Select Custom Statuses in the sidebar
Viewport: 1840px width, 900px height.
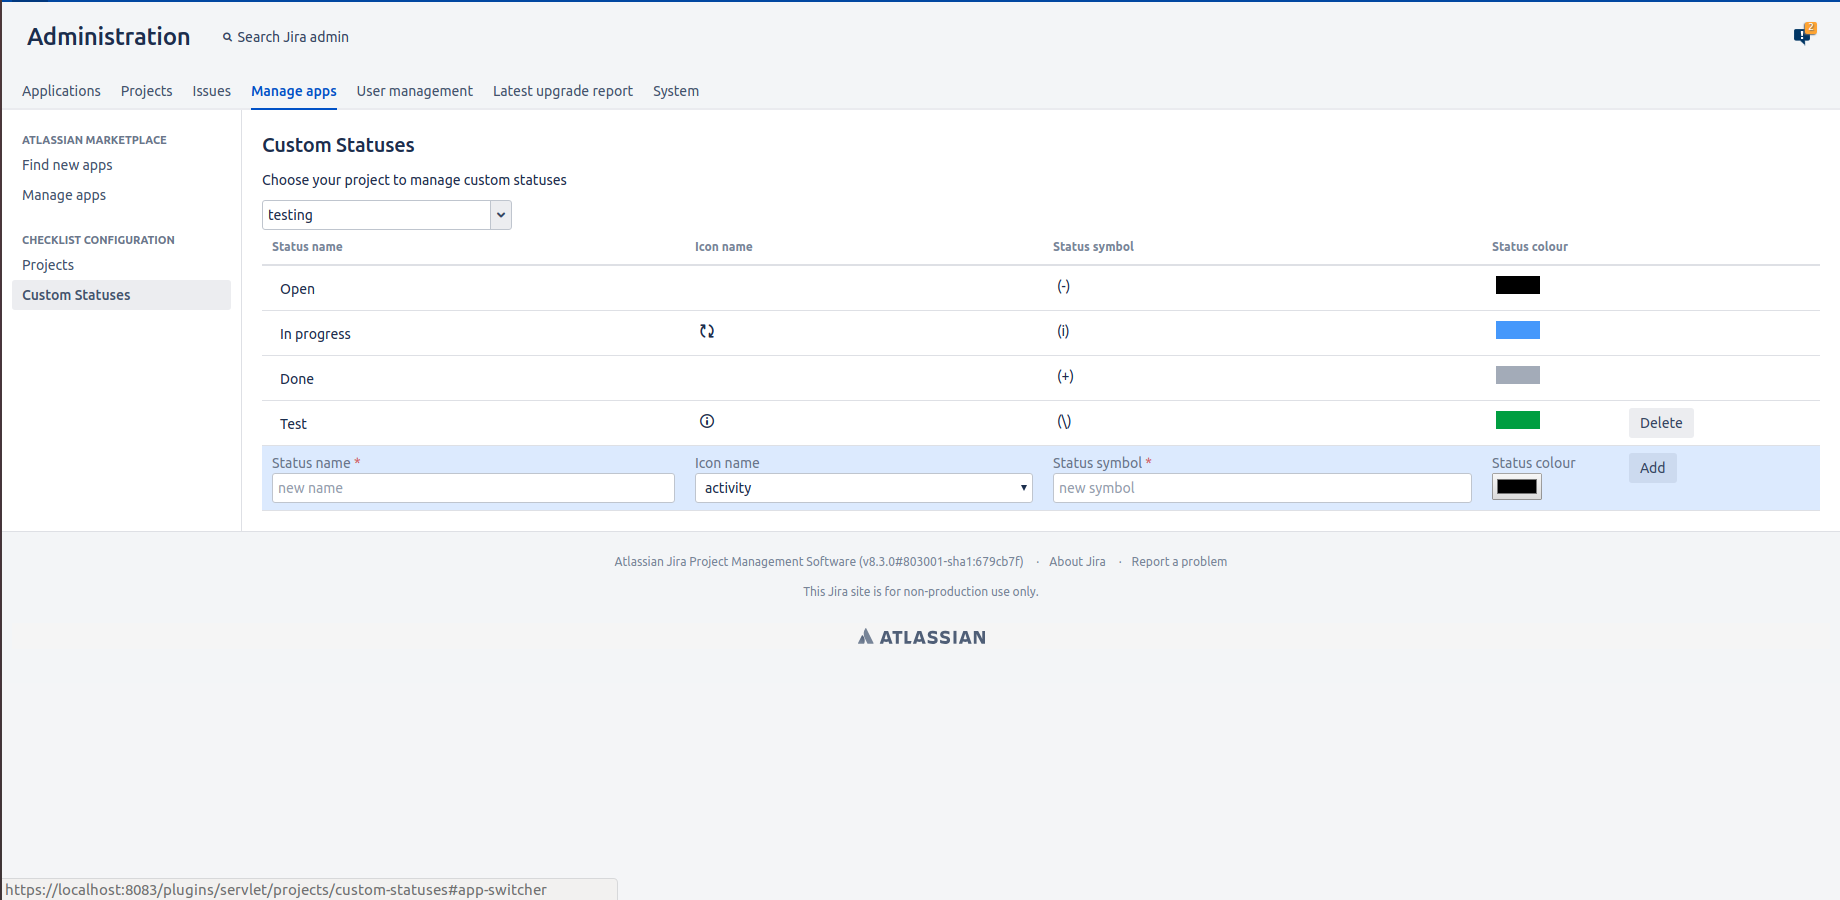click(76, 294)
